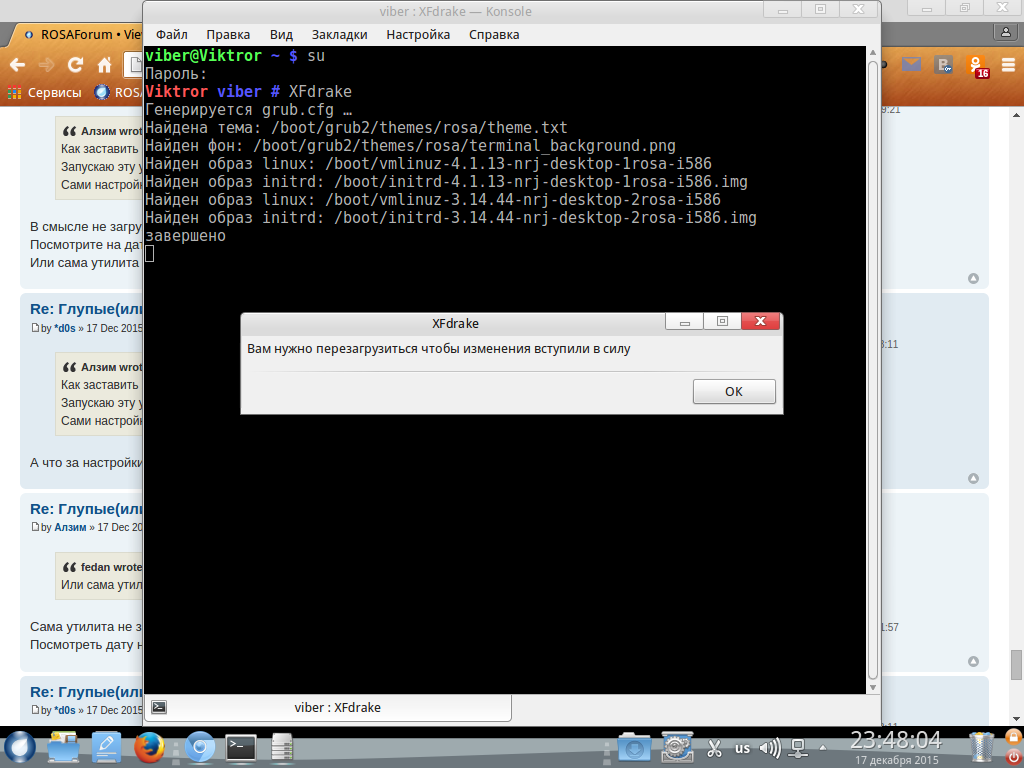Click the browser page scrollbar up arrow

click(1017, 115)
